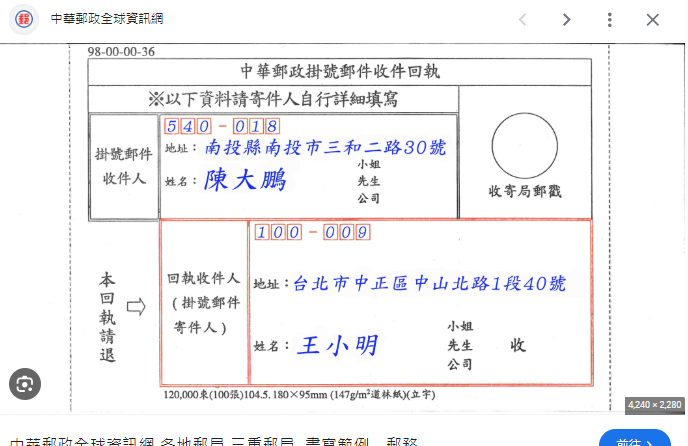Image resolution: width=688 pixels, height=446 pixels.
Task: Click the 回執收件人 label cell
Action: [204, 302]
